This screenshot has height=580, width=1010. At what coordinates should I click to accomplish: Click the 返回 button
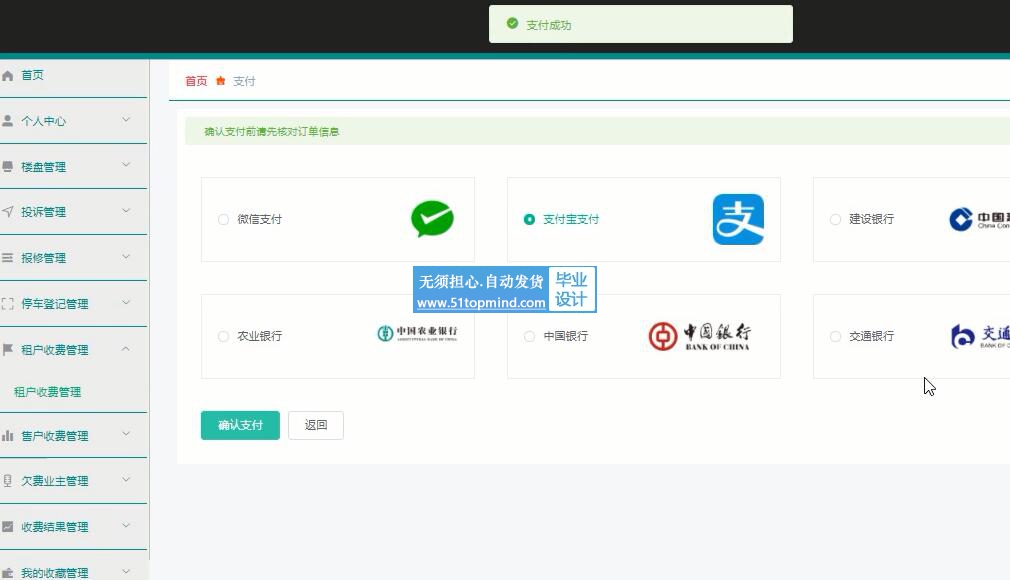pos(316,425)
